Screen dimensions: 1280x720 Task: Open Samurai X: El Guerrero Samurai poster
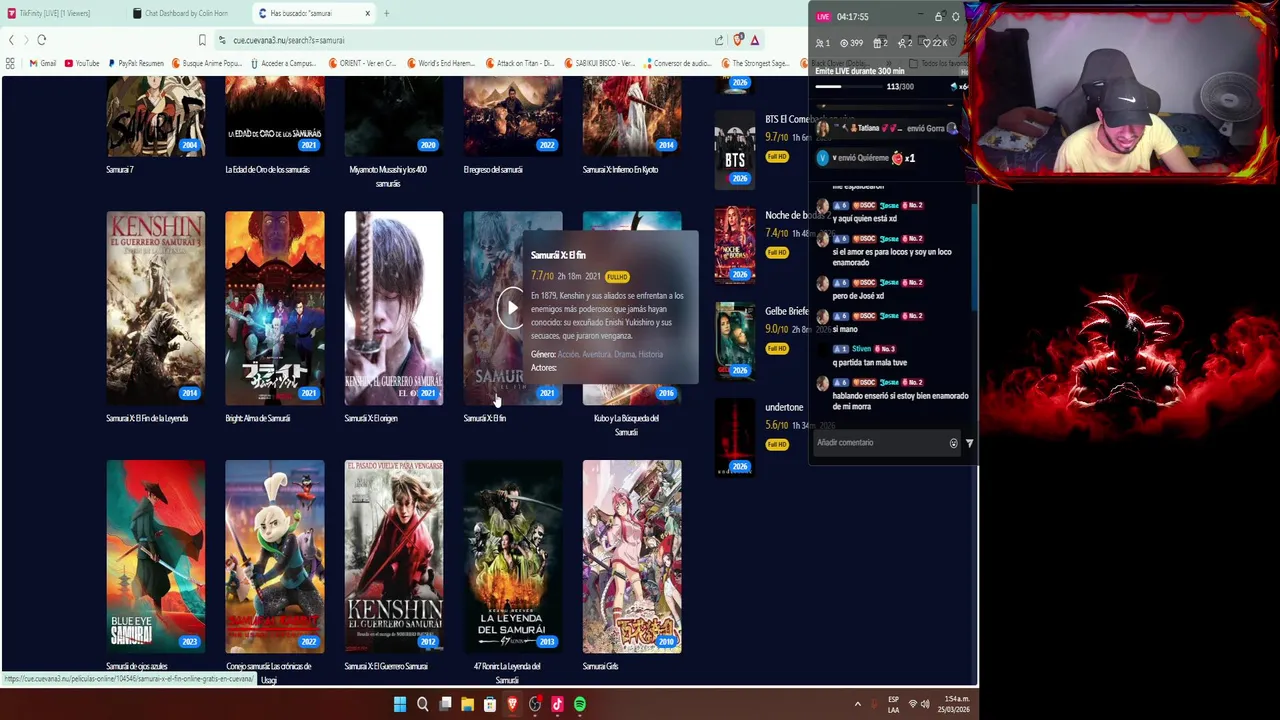click(x=394, y=556)
